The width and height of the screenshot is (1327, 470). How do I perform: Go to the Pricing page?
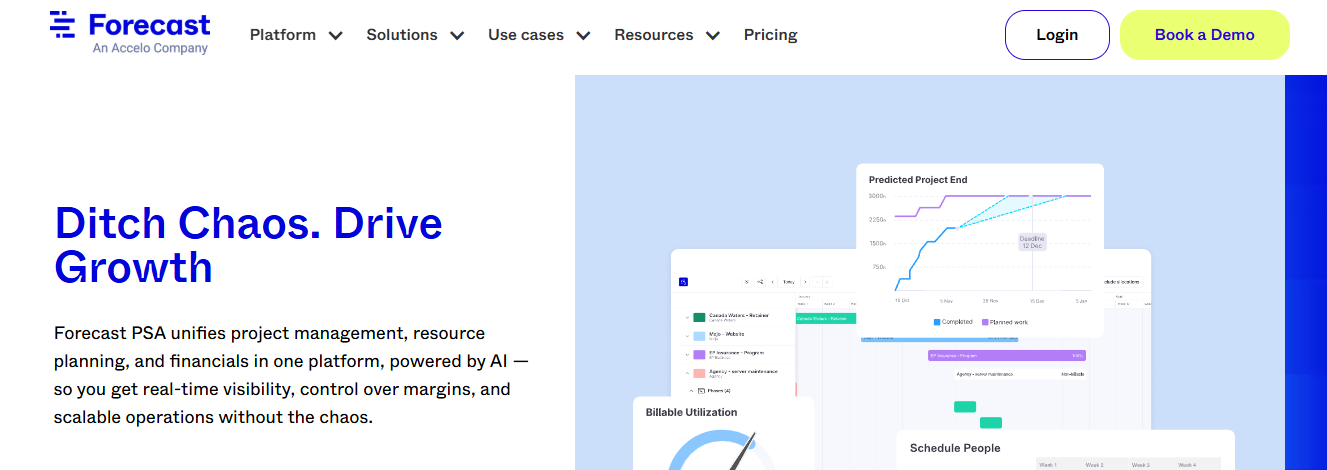click(x=770, y=35)
